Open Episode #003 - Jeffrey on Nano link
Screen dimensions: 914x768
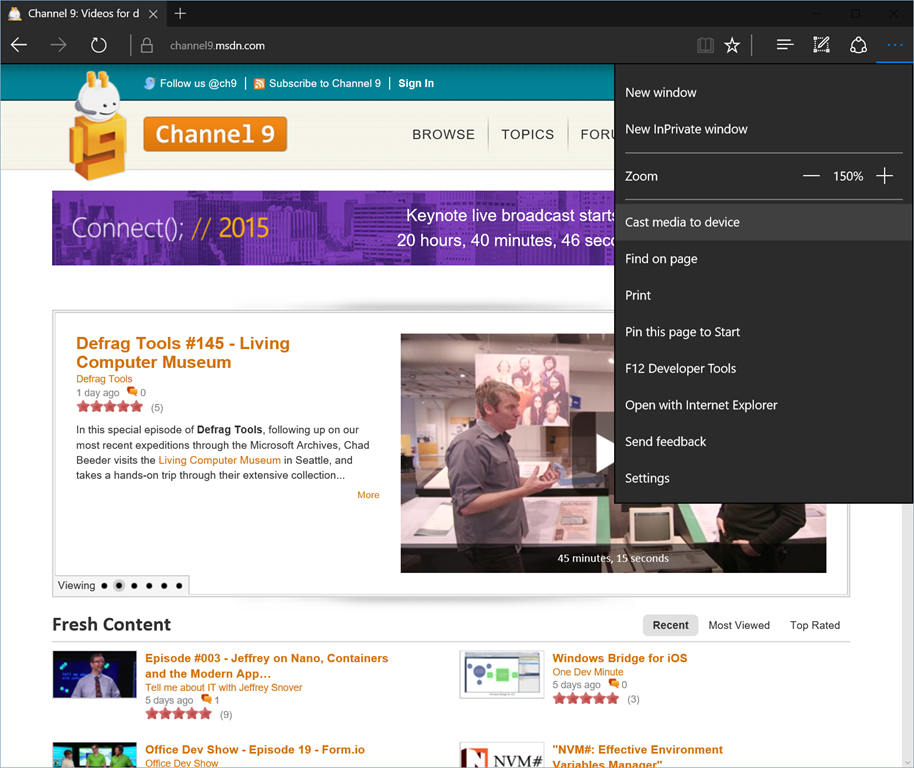[x=266, y=666]
